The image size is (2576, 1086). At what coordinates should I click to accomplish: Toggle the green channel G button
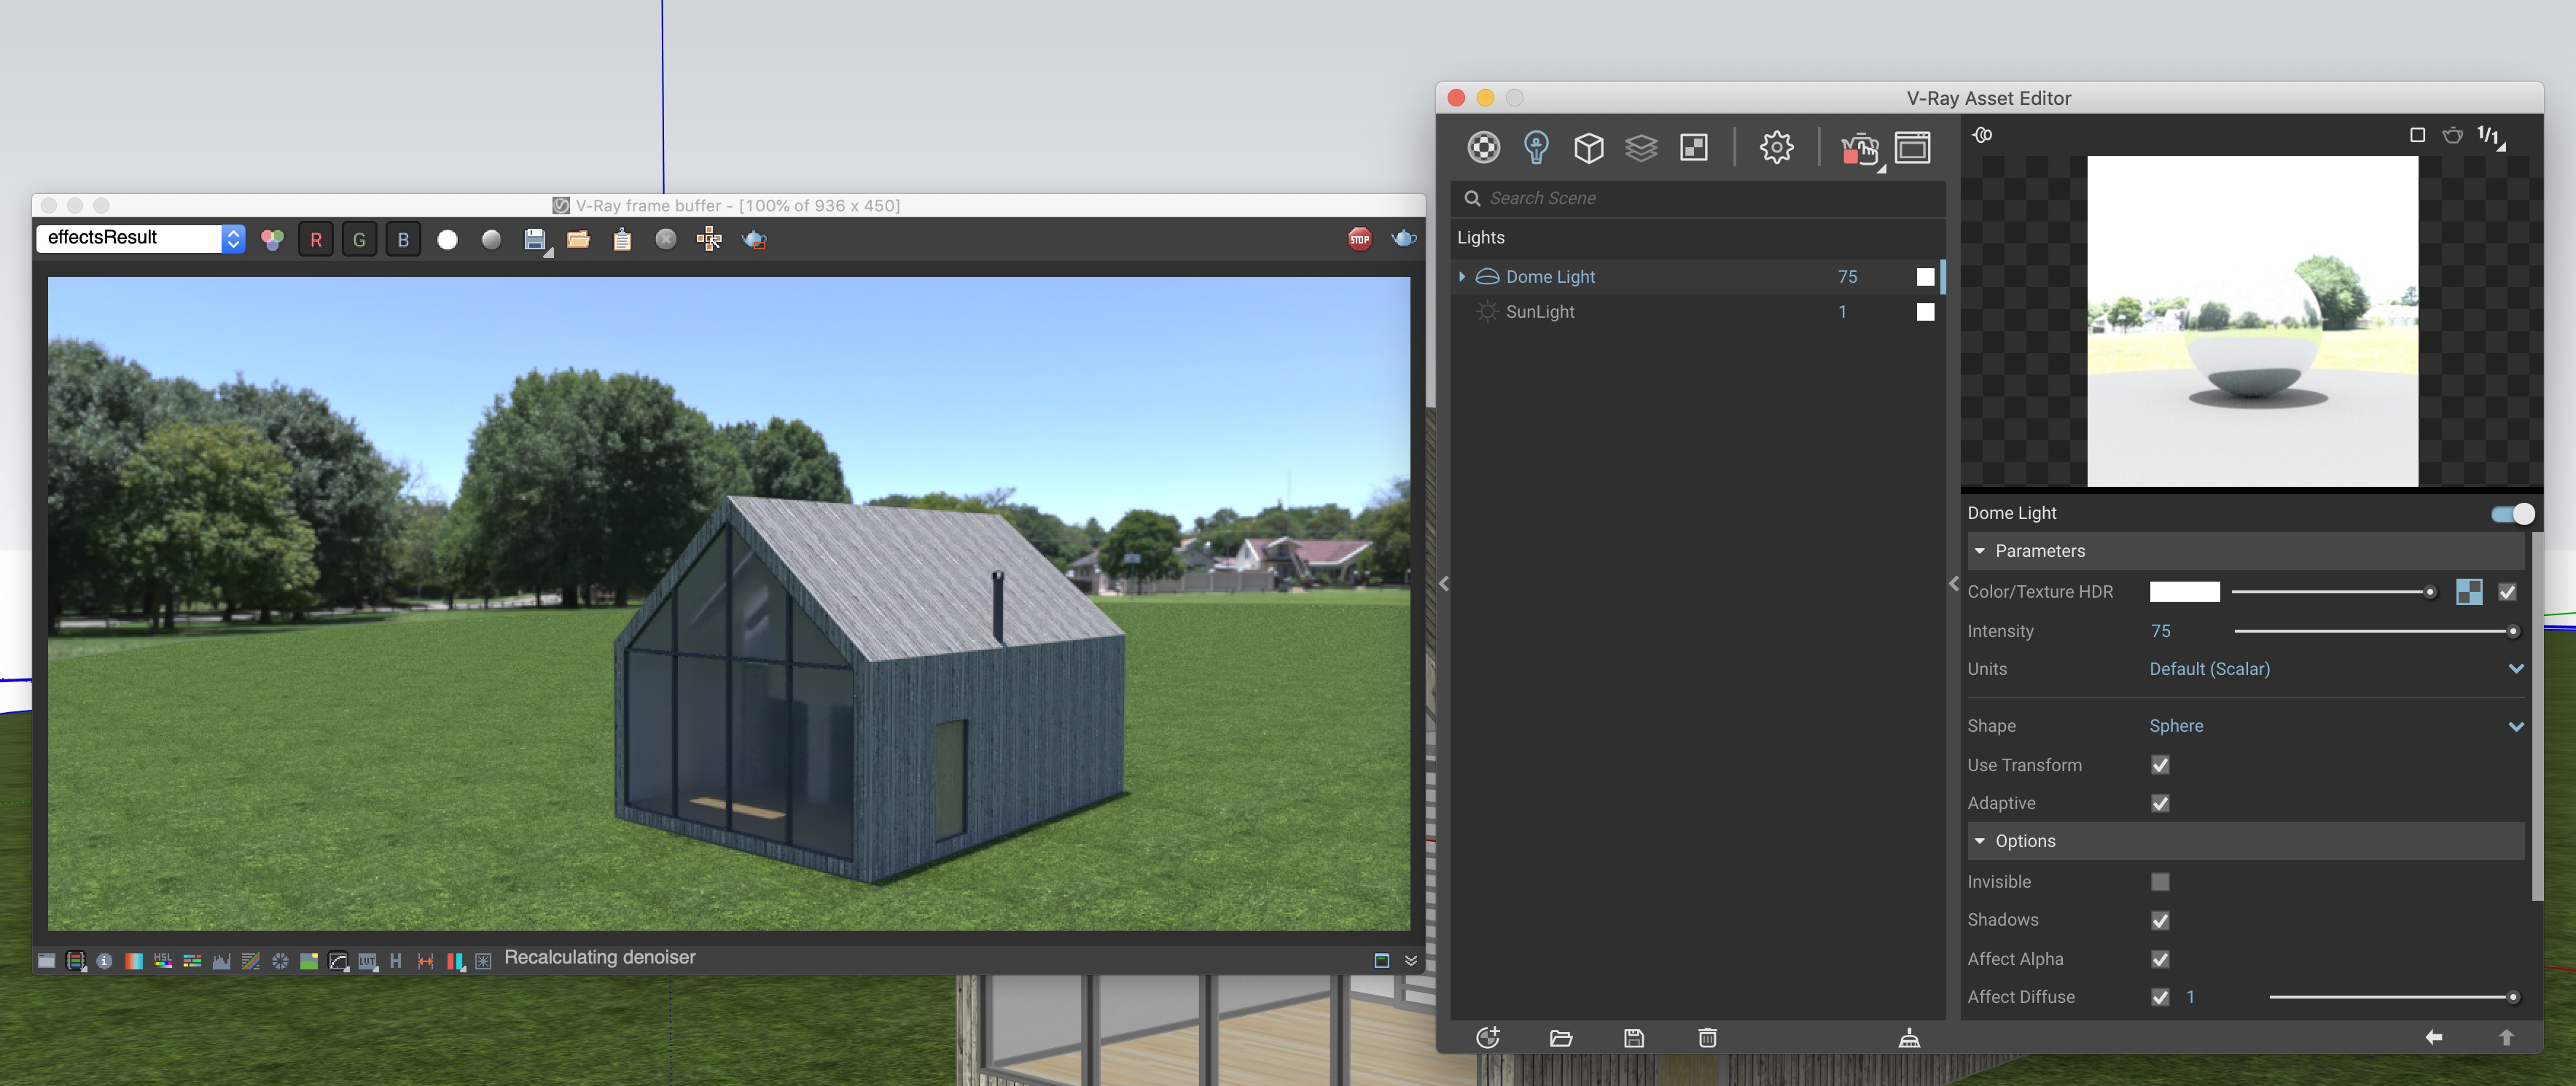pyautogui.click(x=359, y=240)
